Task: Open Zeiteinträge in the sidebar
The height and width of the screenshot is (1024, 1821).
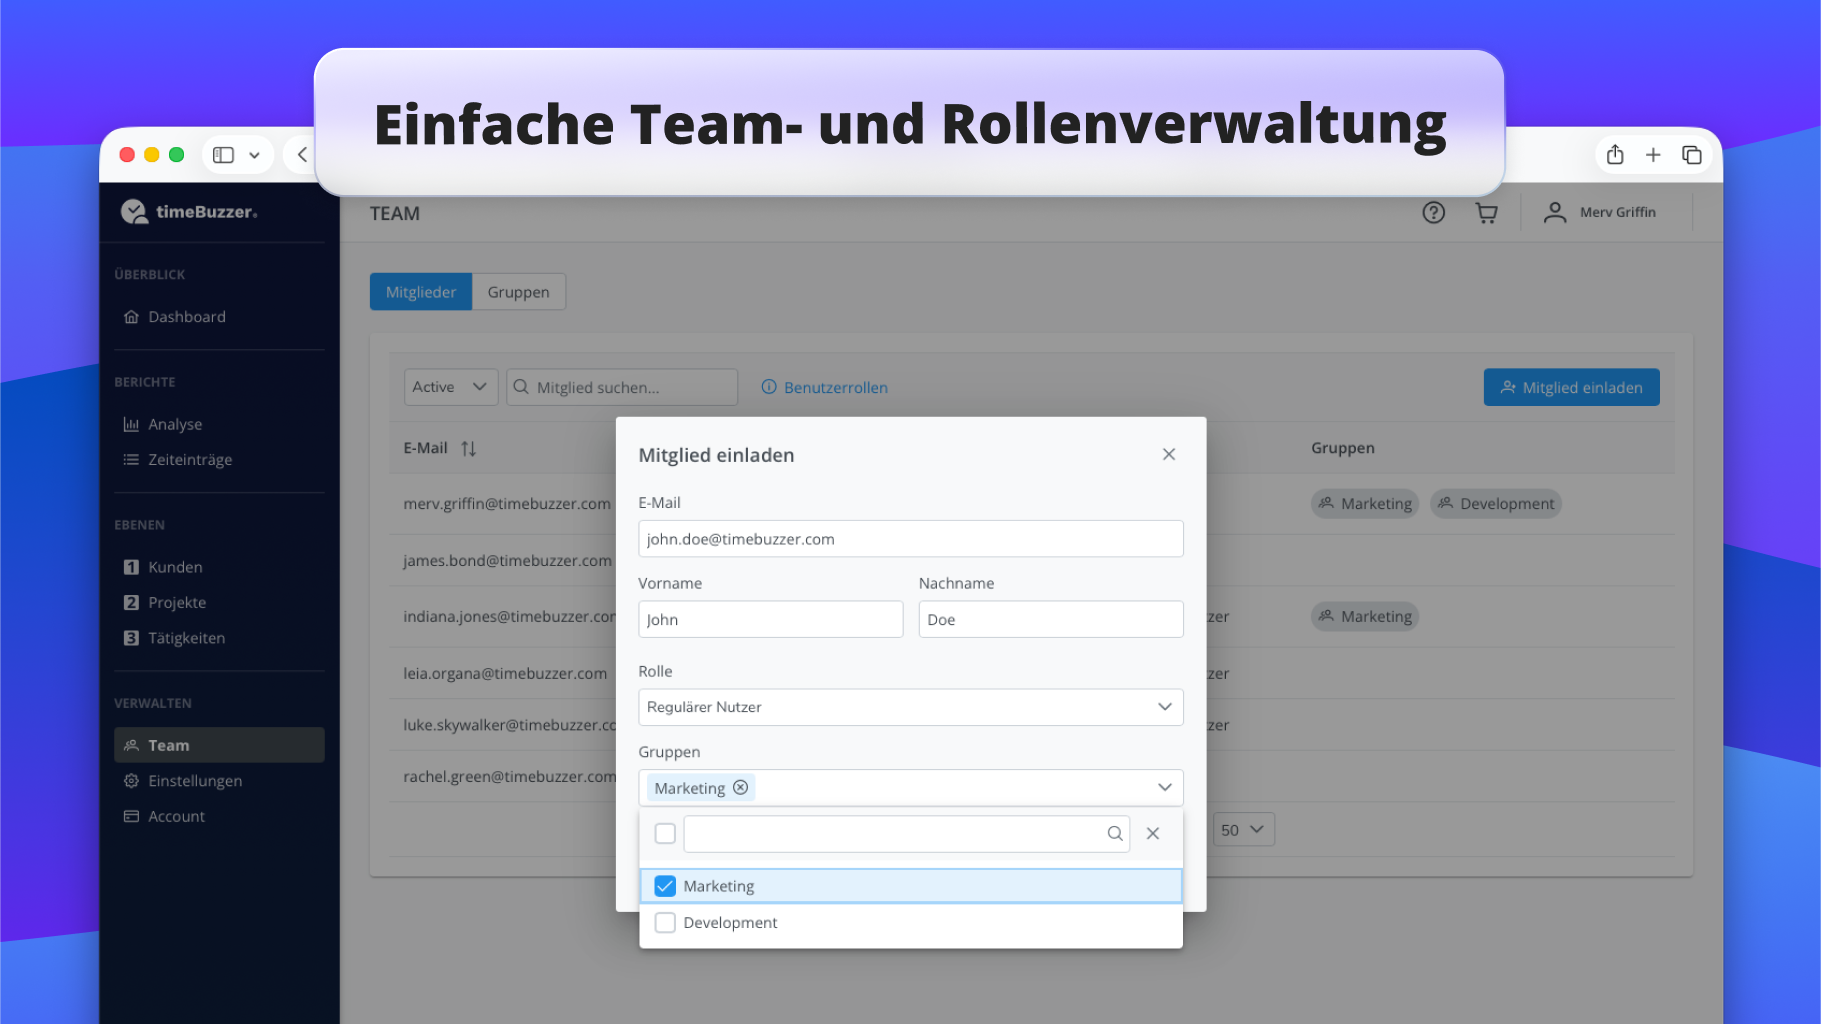Action: (x=190, y=460)
